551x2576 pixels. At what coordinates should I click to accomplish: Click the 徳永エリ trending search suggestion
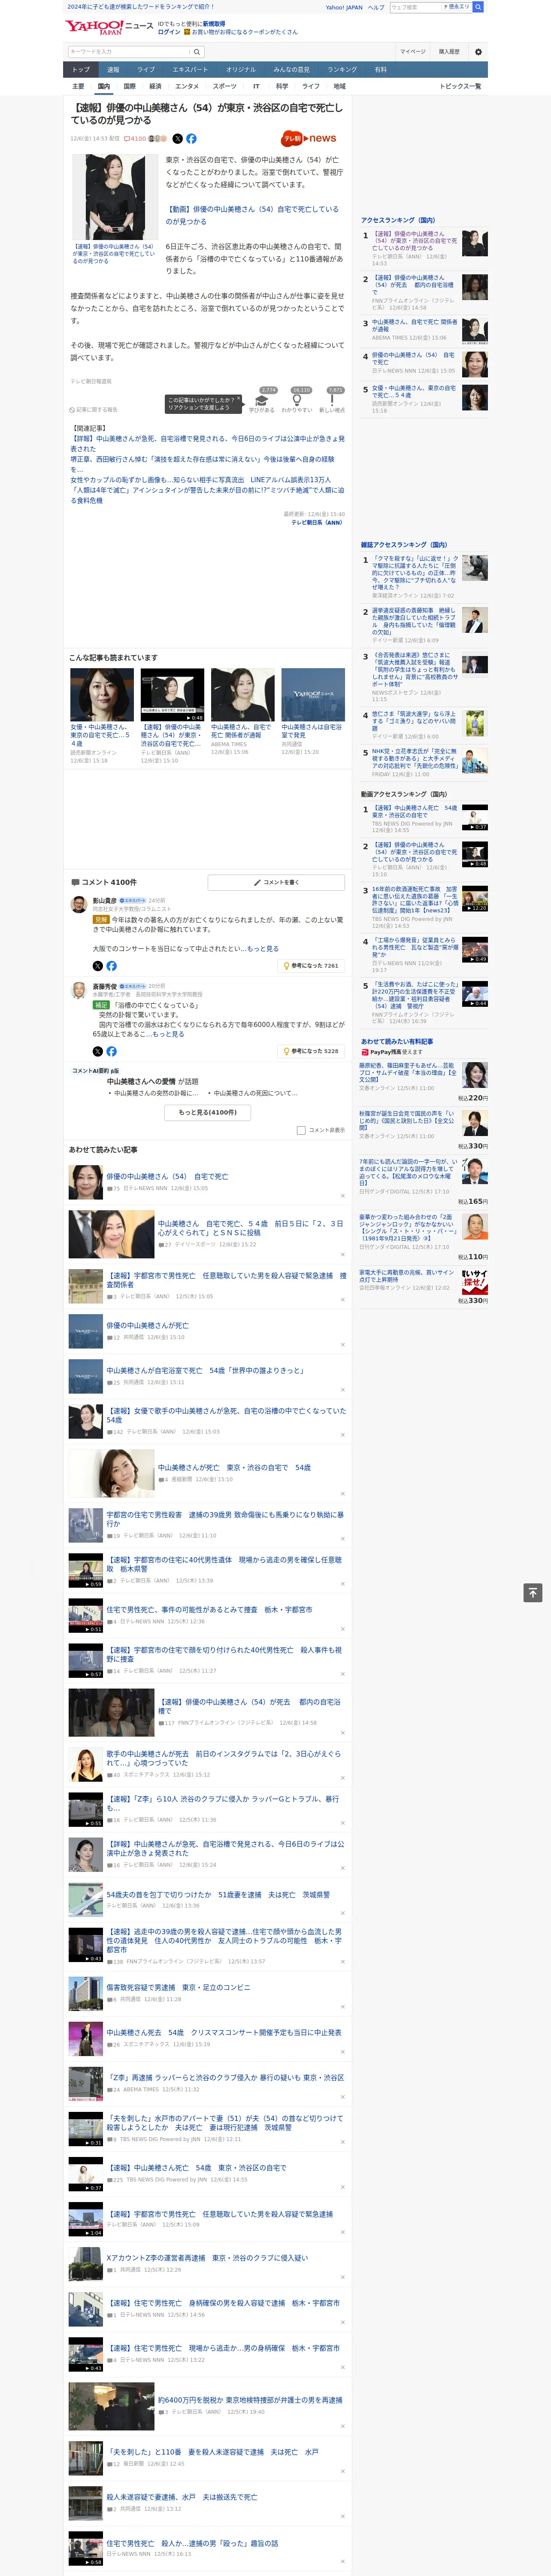click(457, 7)
